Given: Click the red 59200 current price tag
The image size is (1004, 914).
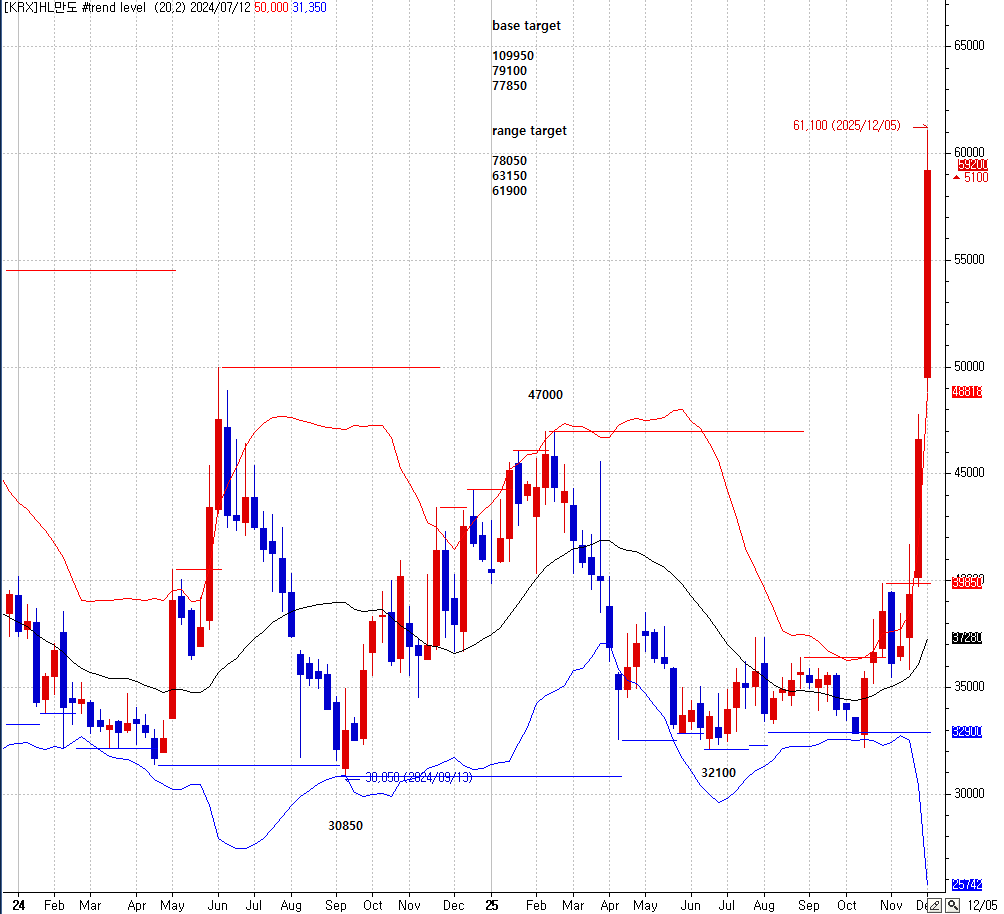Looking at the screenshot, I should click(x=971, y=165).
